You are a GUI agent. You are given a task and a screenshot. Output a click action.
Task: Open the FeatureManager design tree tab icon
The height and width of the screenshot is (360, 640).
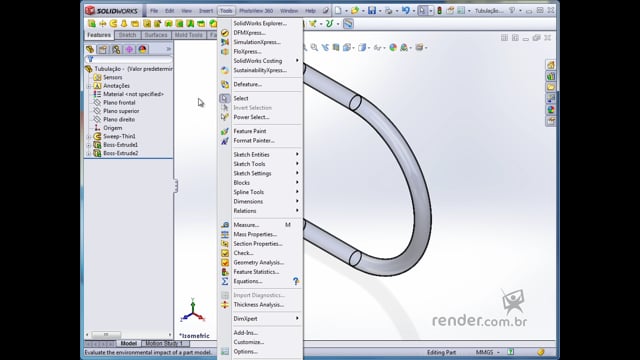[x=90, y=49]
